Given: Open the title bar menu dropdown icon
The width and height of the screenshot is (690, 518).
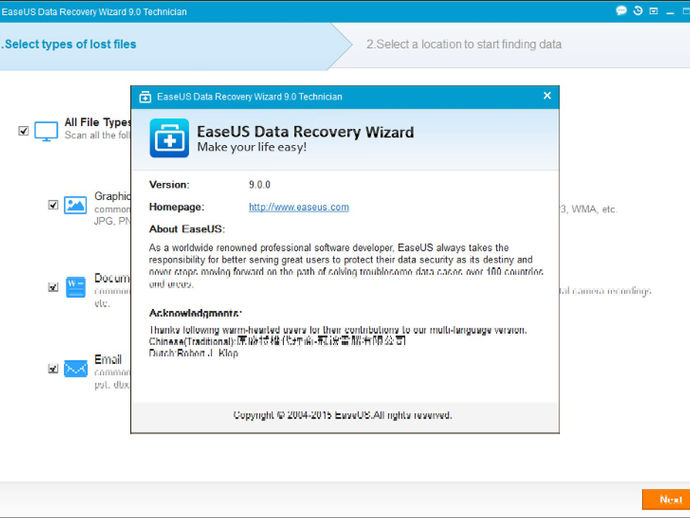Looking at the screenshot, I should click(653, 11).
